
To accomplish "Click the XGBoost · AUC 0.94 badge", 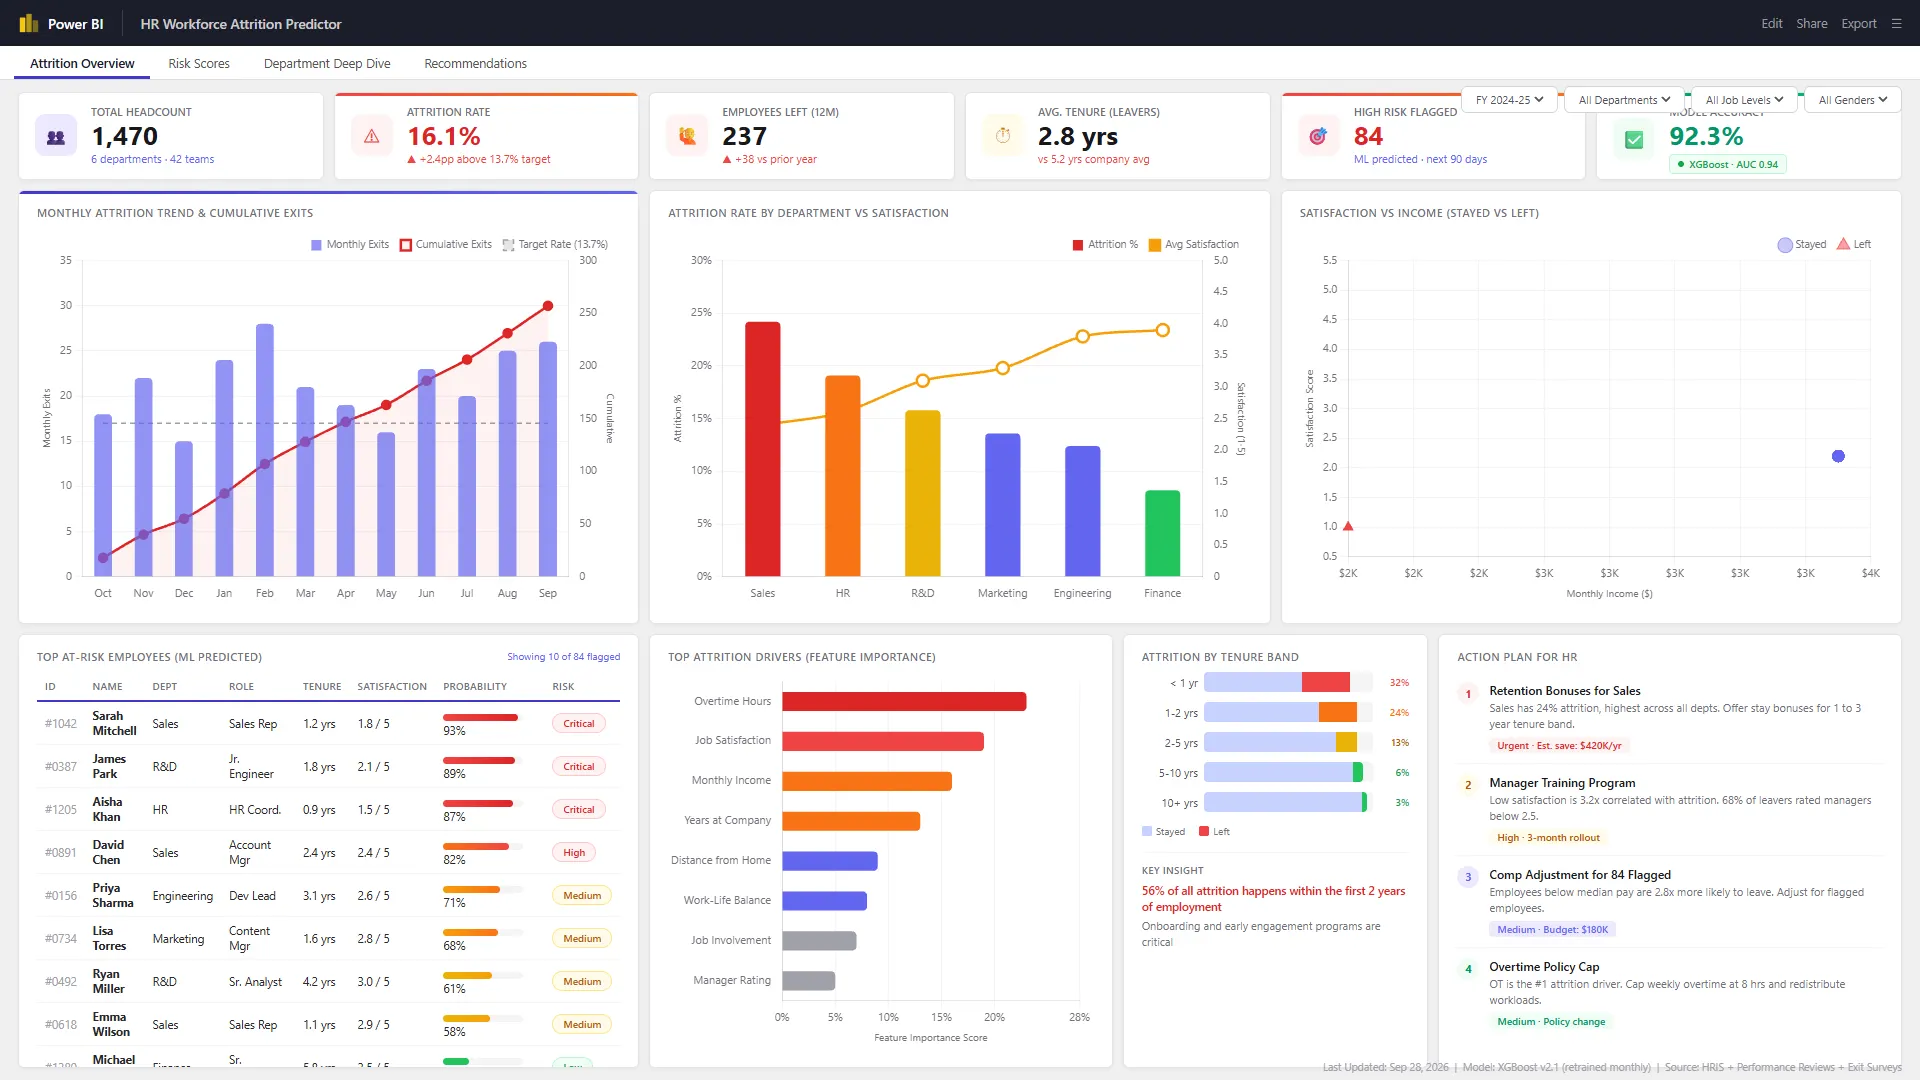I will tap(1728, 164).
